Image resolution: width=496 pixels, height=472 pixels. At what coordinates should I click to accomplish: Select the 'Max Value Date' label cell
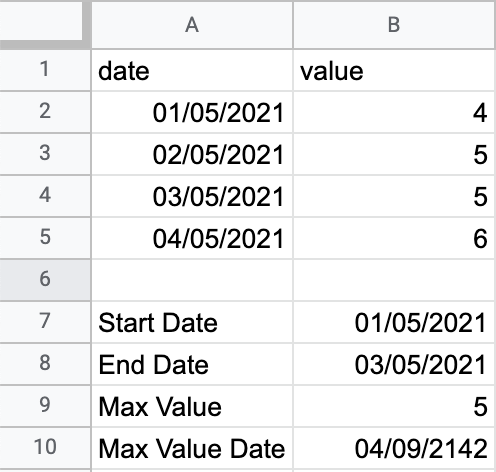pos(192,448)
